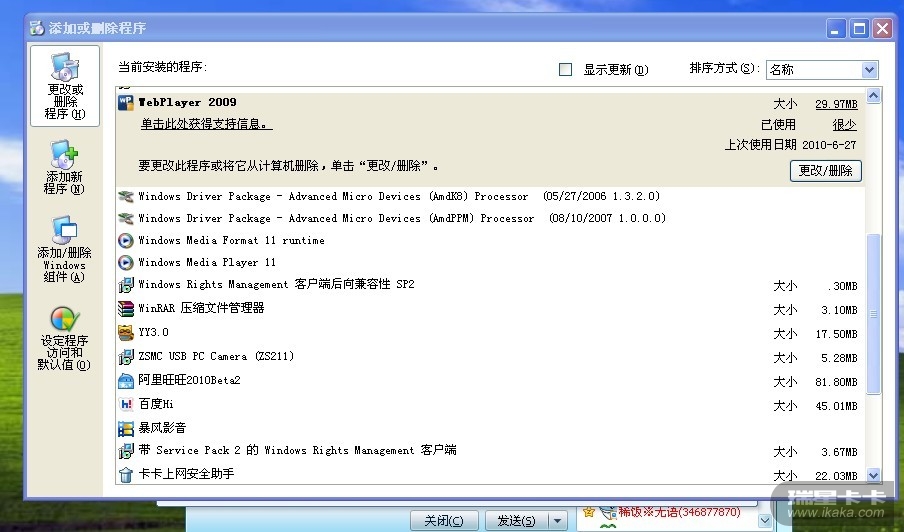Click the 81.80MB size value
Screen dimensions: 904x532
837,382
